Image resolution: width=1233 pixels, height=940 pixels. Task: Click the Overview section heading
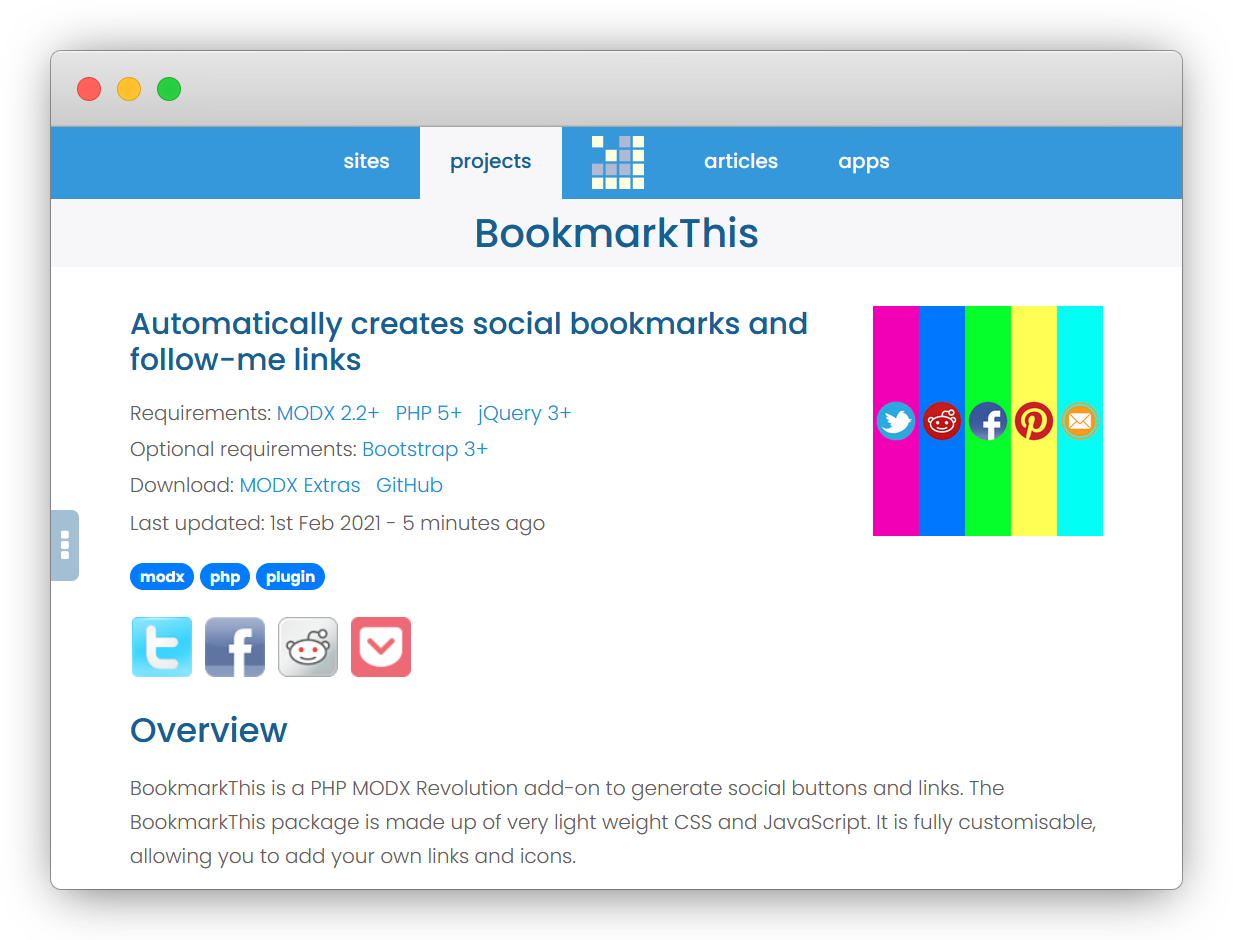point(209,730)
